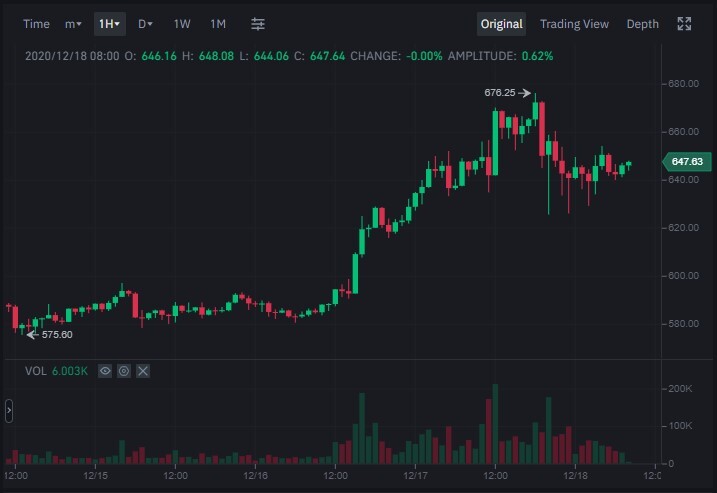Click the tallest volume bar near 12:00
The image size is (717, 493).
495,424
